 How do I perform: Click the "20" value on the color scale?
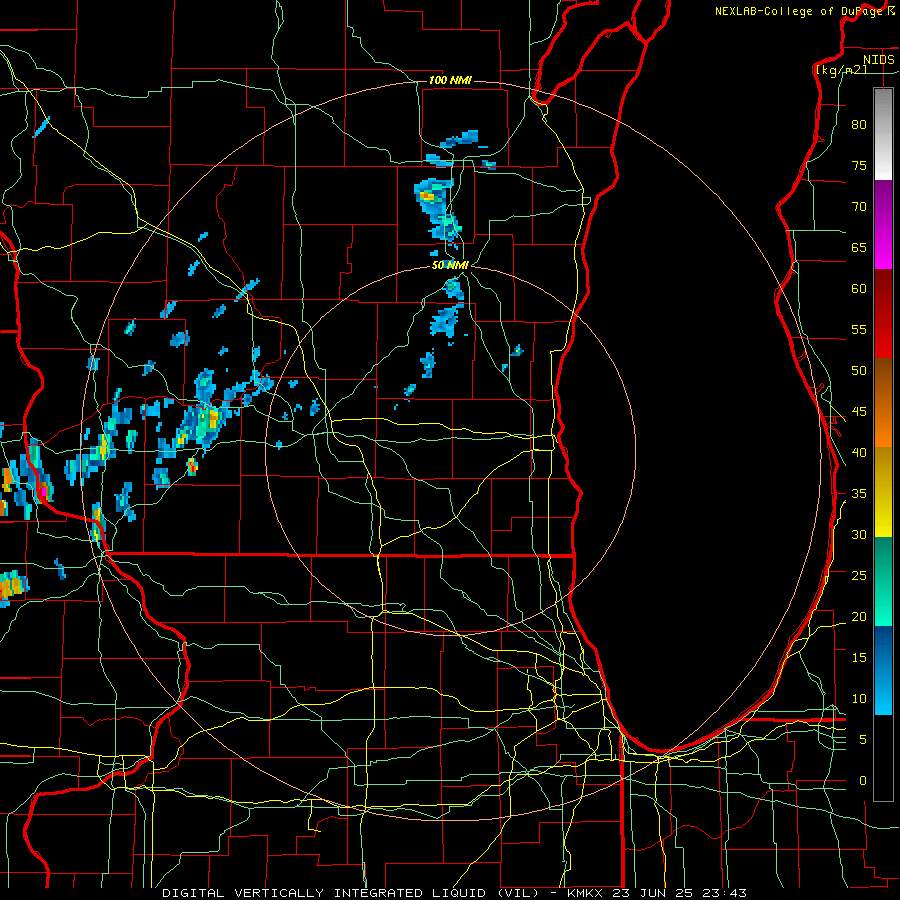[x=859, y=617]
